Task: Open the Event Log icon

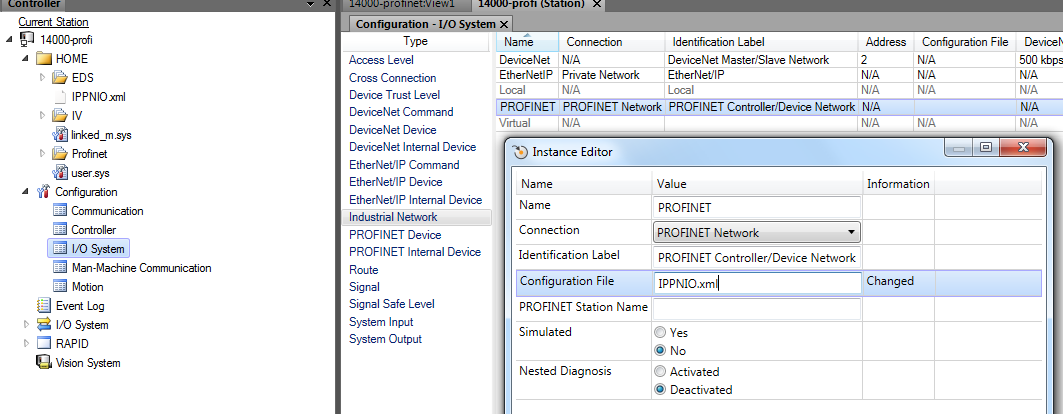Action: pos(43,306)
